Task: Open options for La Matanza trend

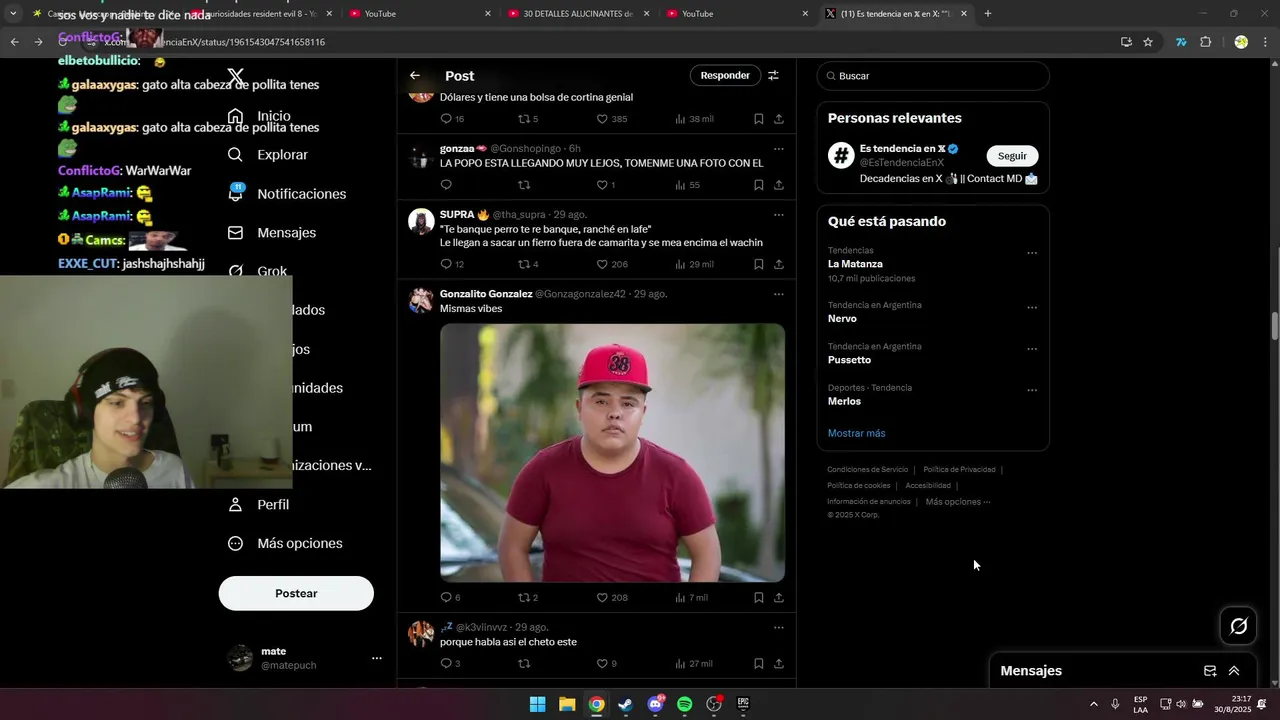Action: coord(1032,253)
